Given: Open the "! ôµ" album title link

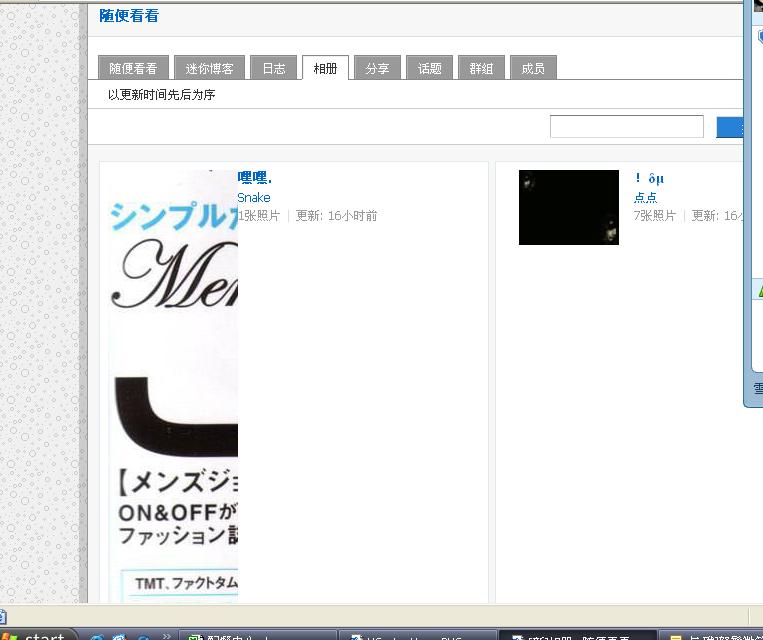Looking at the screenshot, I should pyautogui.click(x=648, y=178).
